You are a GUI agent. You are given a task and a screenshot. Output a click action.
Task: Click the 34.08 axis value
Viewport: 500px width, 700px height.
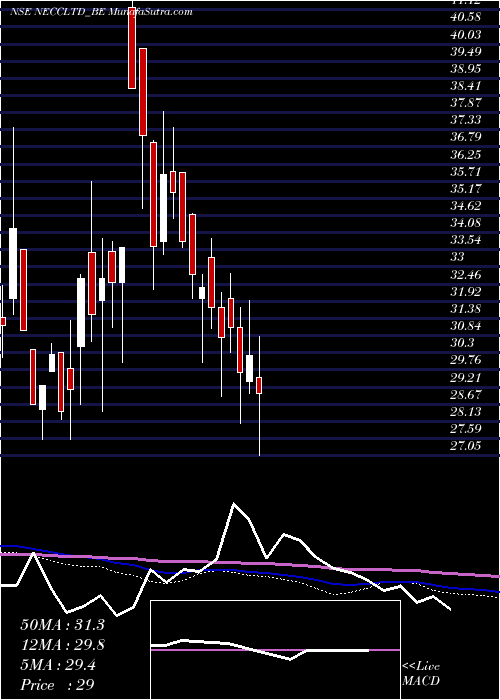467,223
